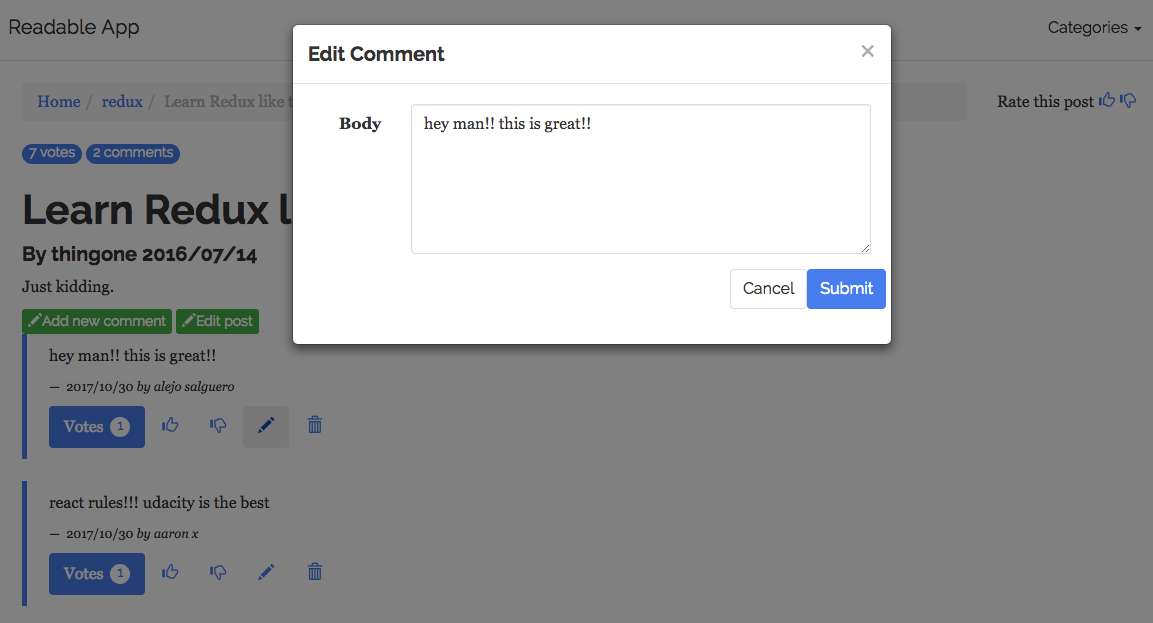The image size is (1153, 623).
Task: Thumbs down aaron x's comment
Action: pyautogui.click(x=218, y=572)
